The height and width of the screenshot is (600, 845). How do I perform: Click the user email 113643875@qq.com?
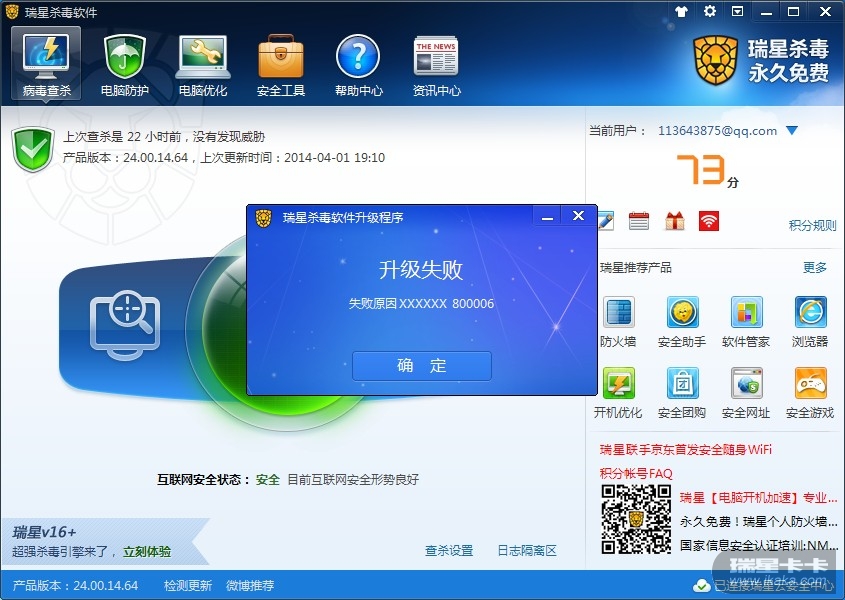717,130
